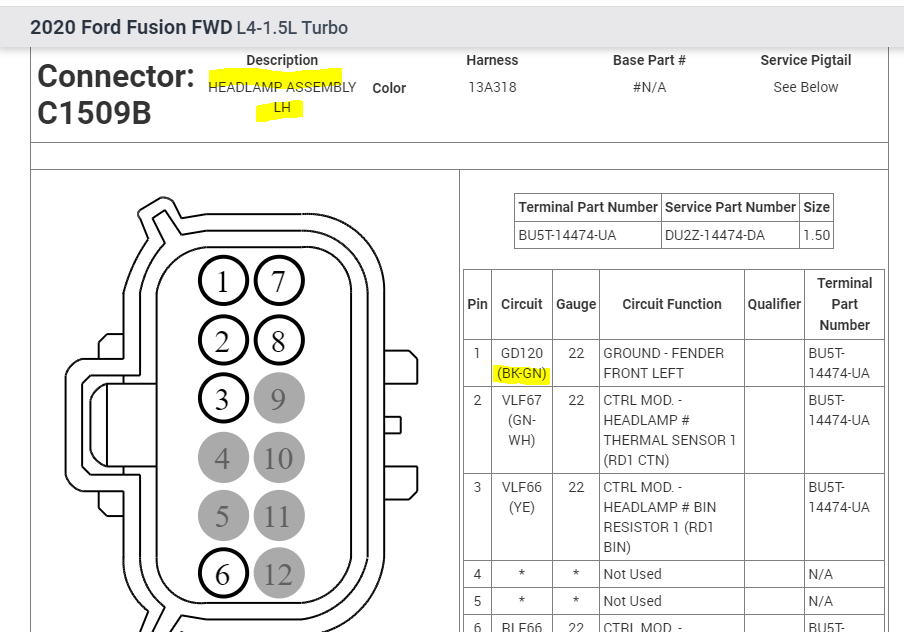Click pin 7 circle in connector diagram
Viewport: 904px width, 632px height.
point(278,281)
